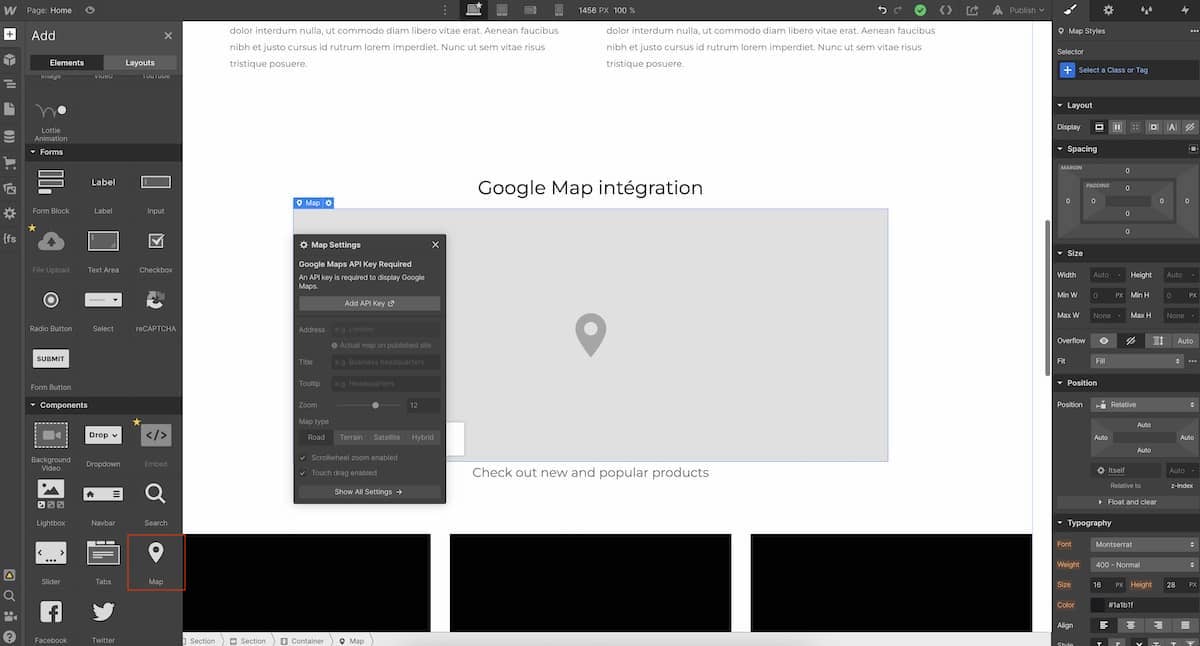Add the Form Block element

click(51, 189)
